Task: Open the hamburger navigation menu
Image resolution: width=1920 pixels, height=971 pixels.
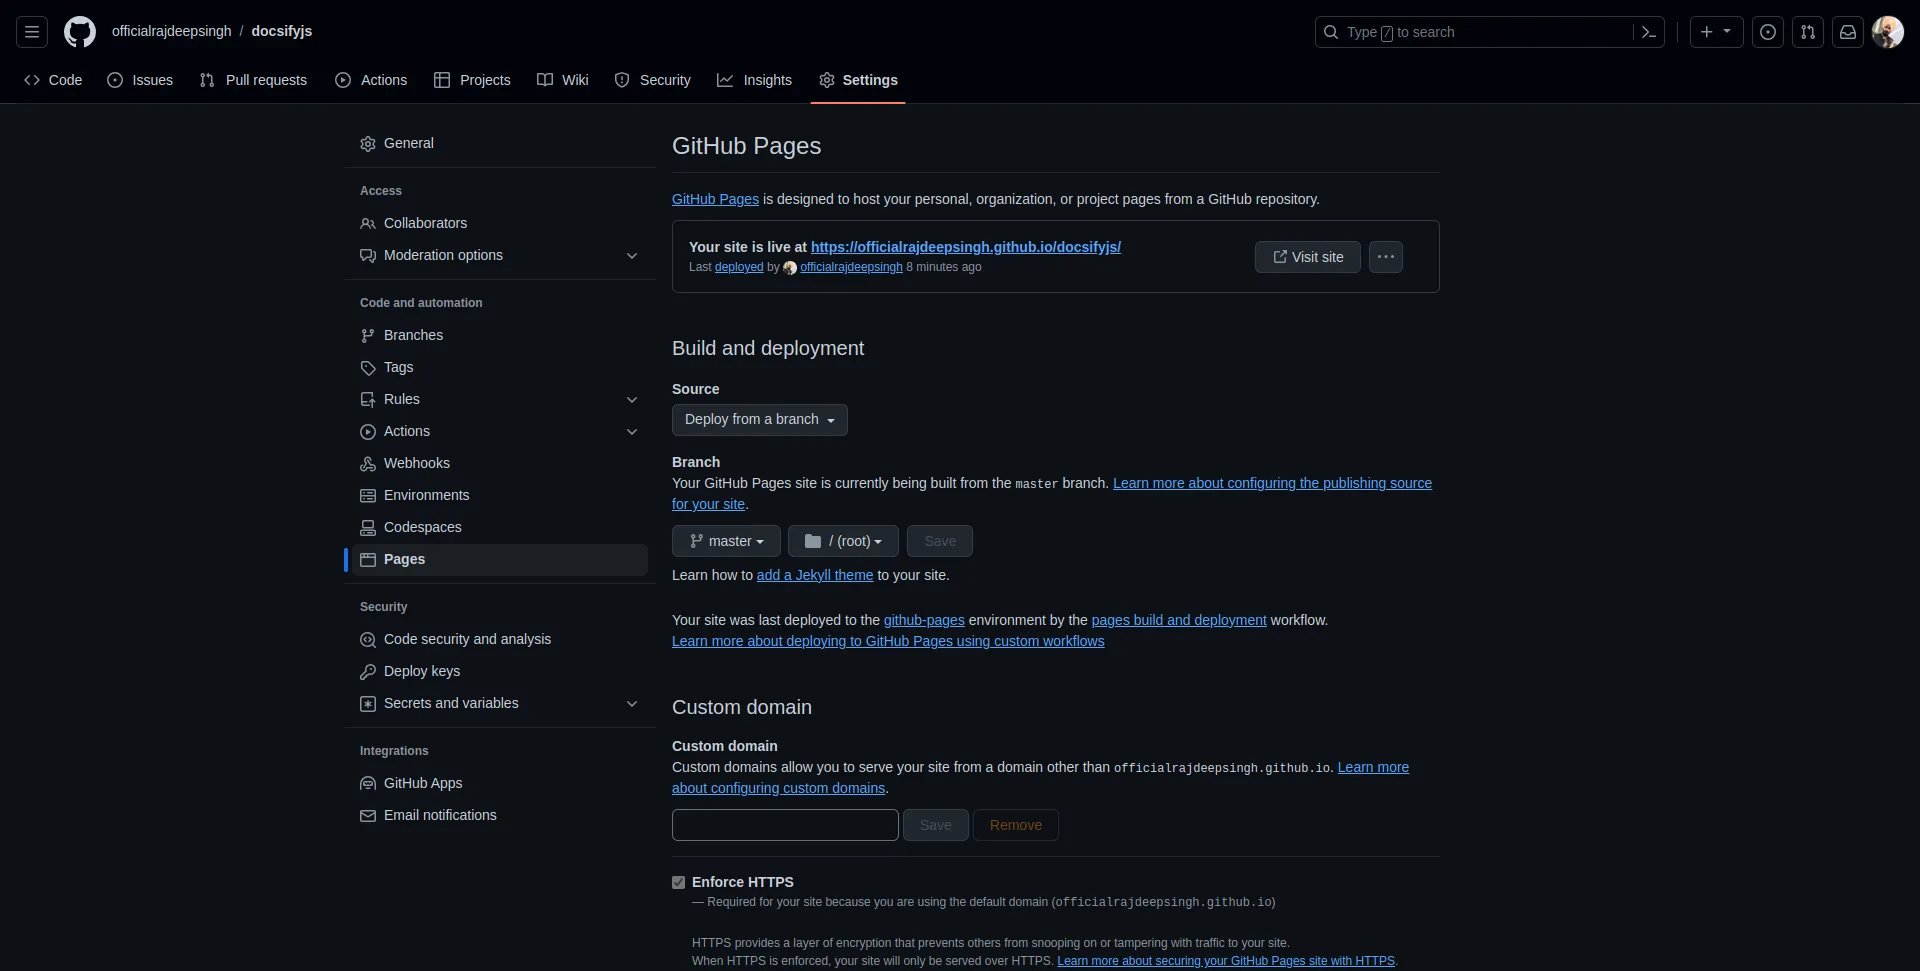Action: click(32, 32)
